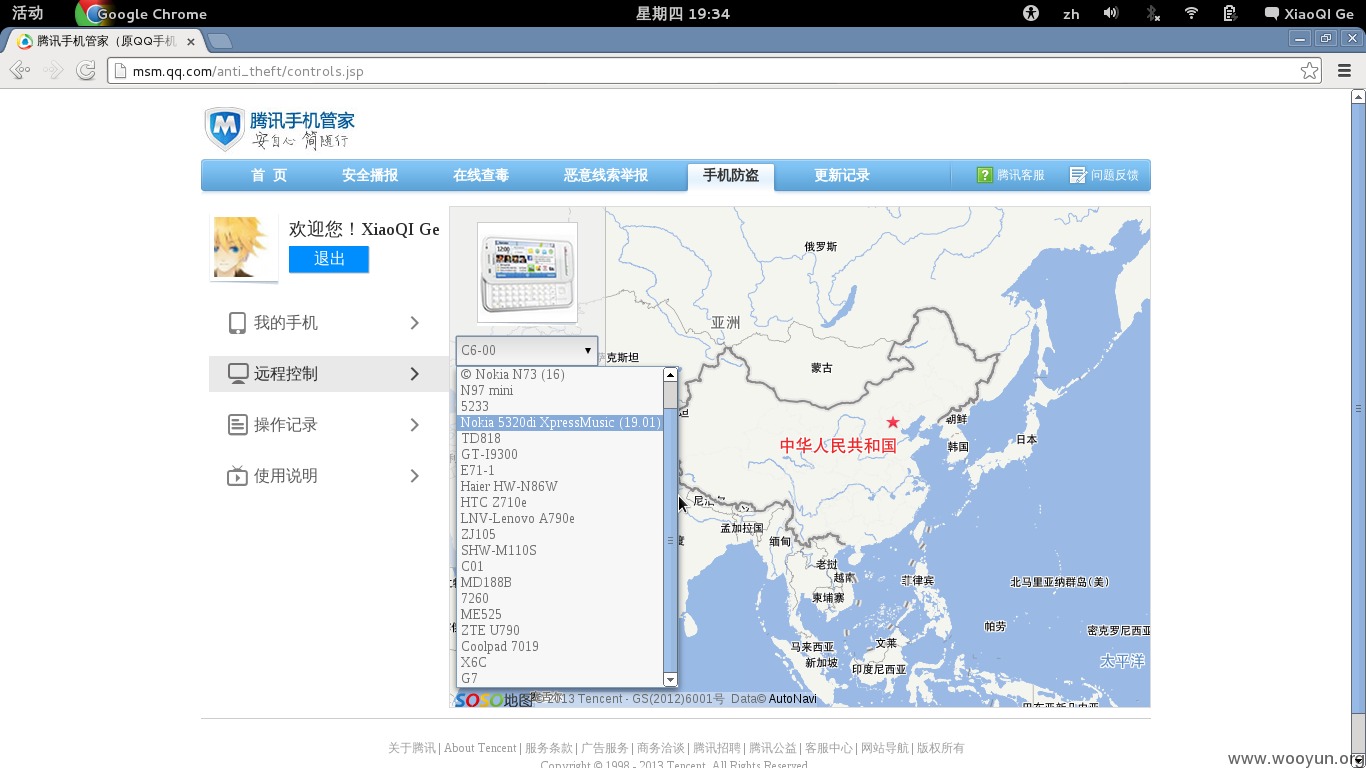Open the volume icon in the top panel

coord(1110,13)
